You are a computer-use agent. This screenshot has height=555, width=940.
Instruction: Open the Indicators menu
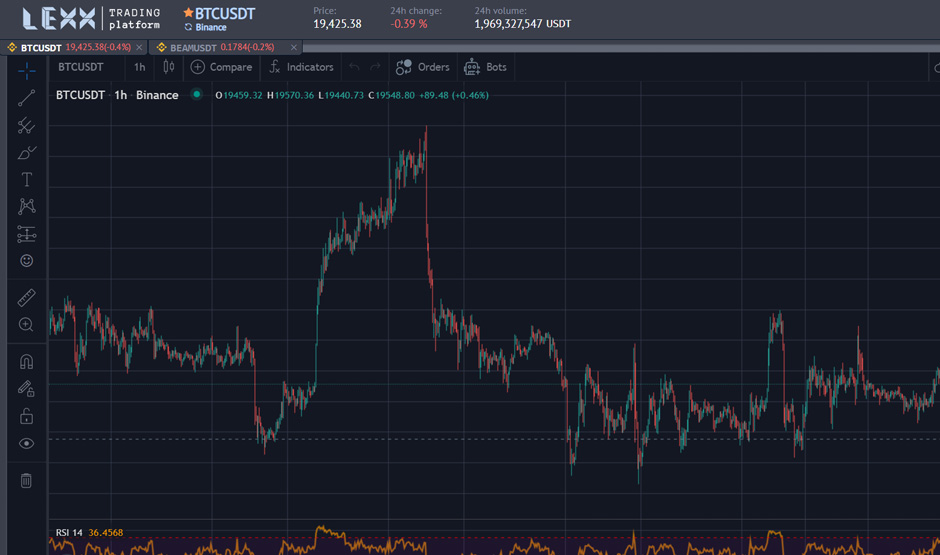[301, 67]
